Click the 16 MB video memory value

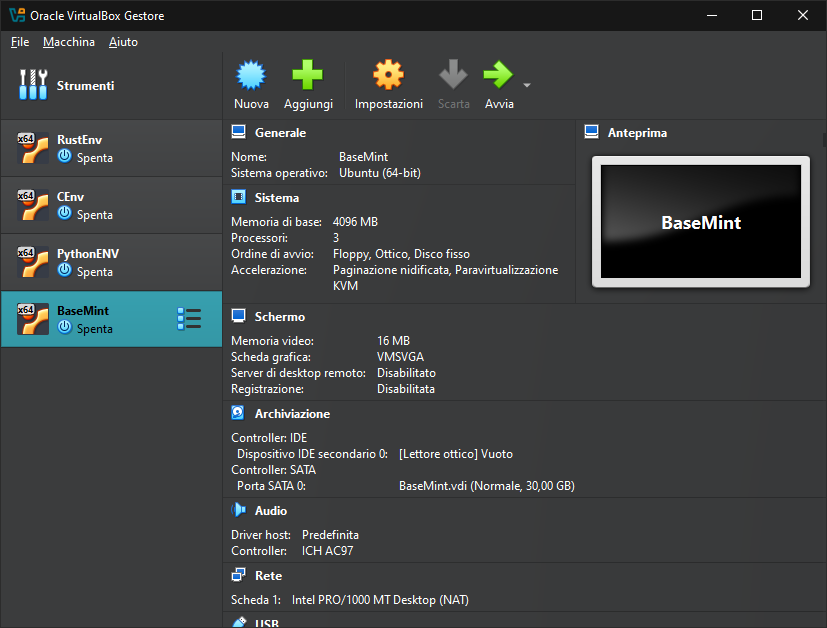[393, 341]
